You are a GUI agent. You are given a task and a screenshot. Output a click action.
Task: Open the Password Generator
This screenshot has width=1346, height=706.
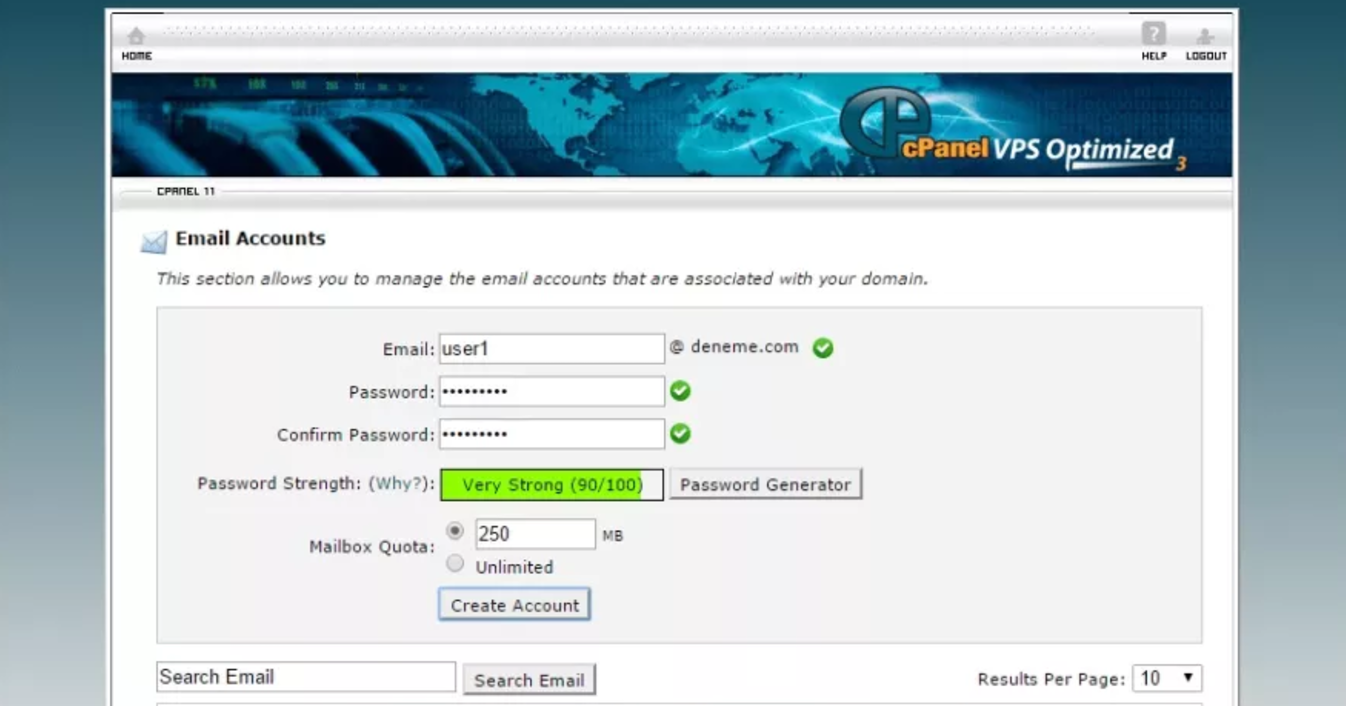(765, 484)
